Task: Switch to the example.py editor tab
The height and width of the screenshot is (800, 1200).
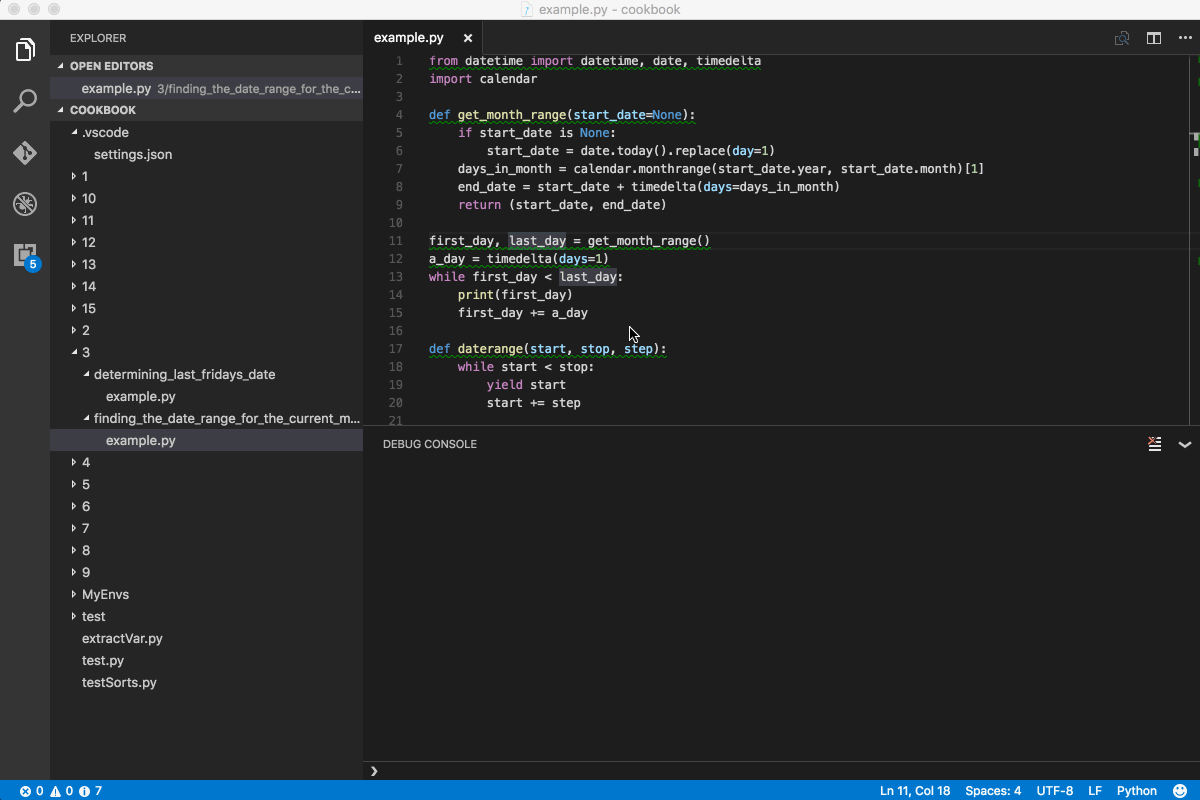Action: click(410, 37)
